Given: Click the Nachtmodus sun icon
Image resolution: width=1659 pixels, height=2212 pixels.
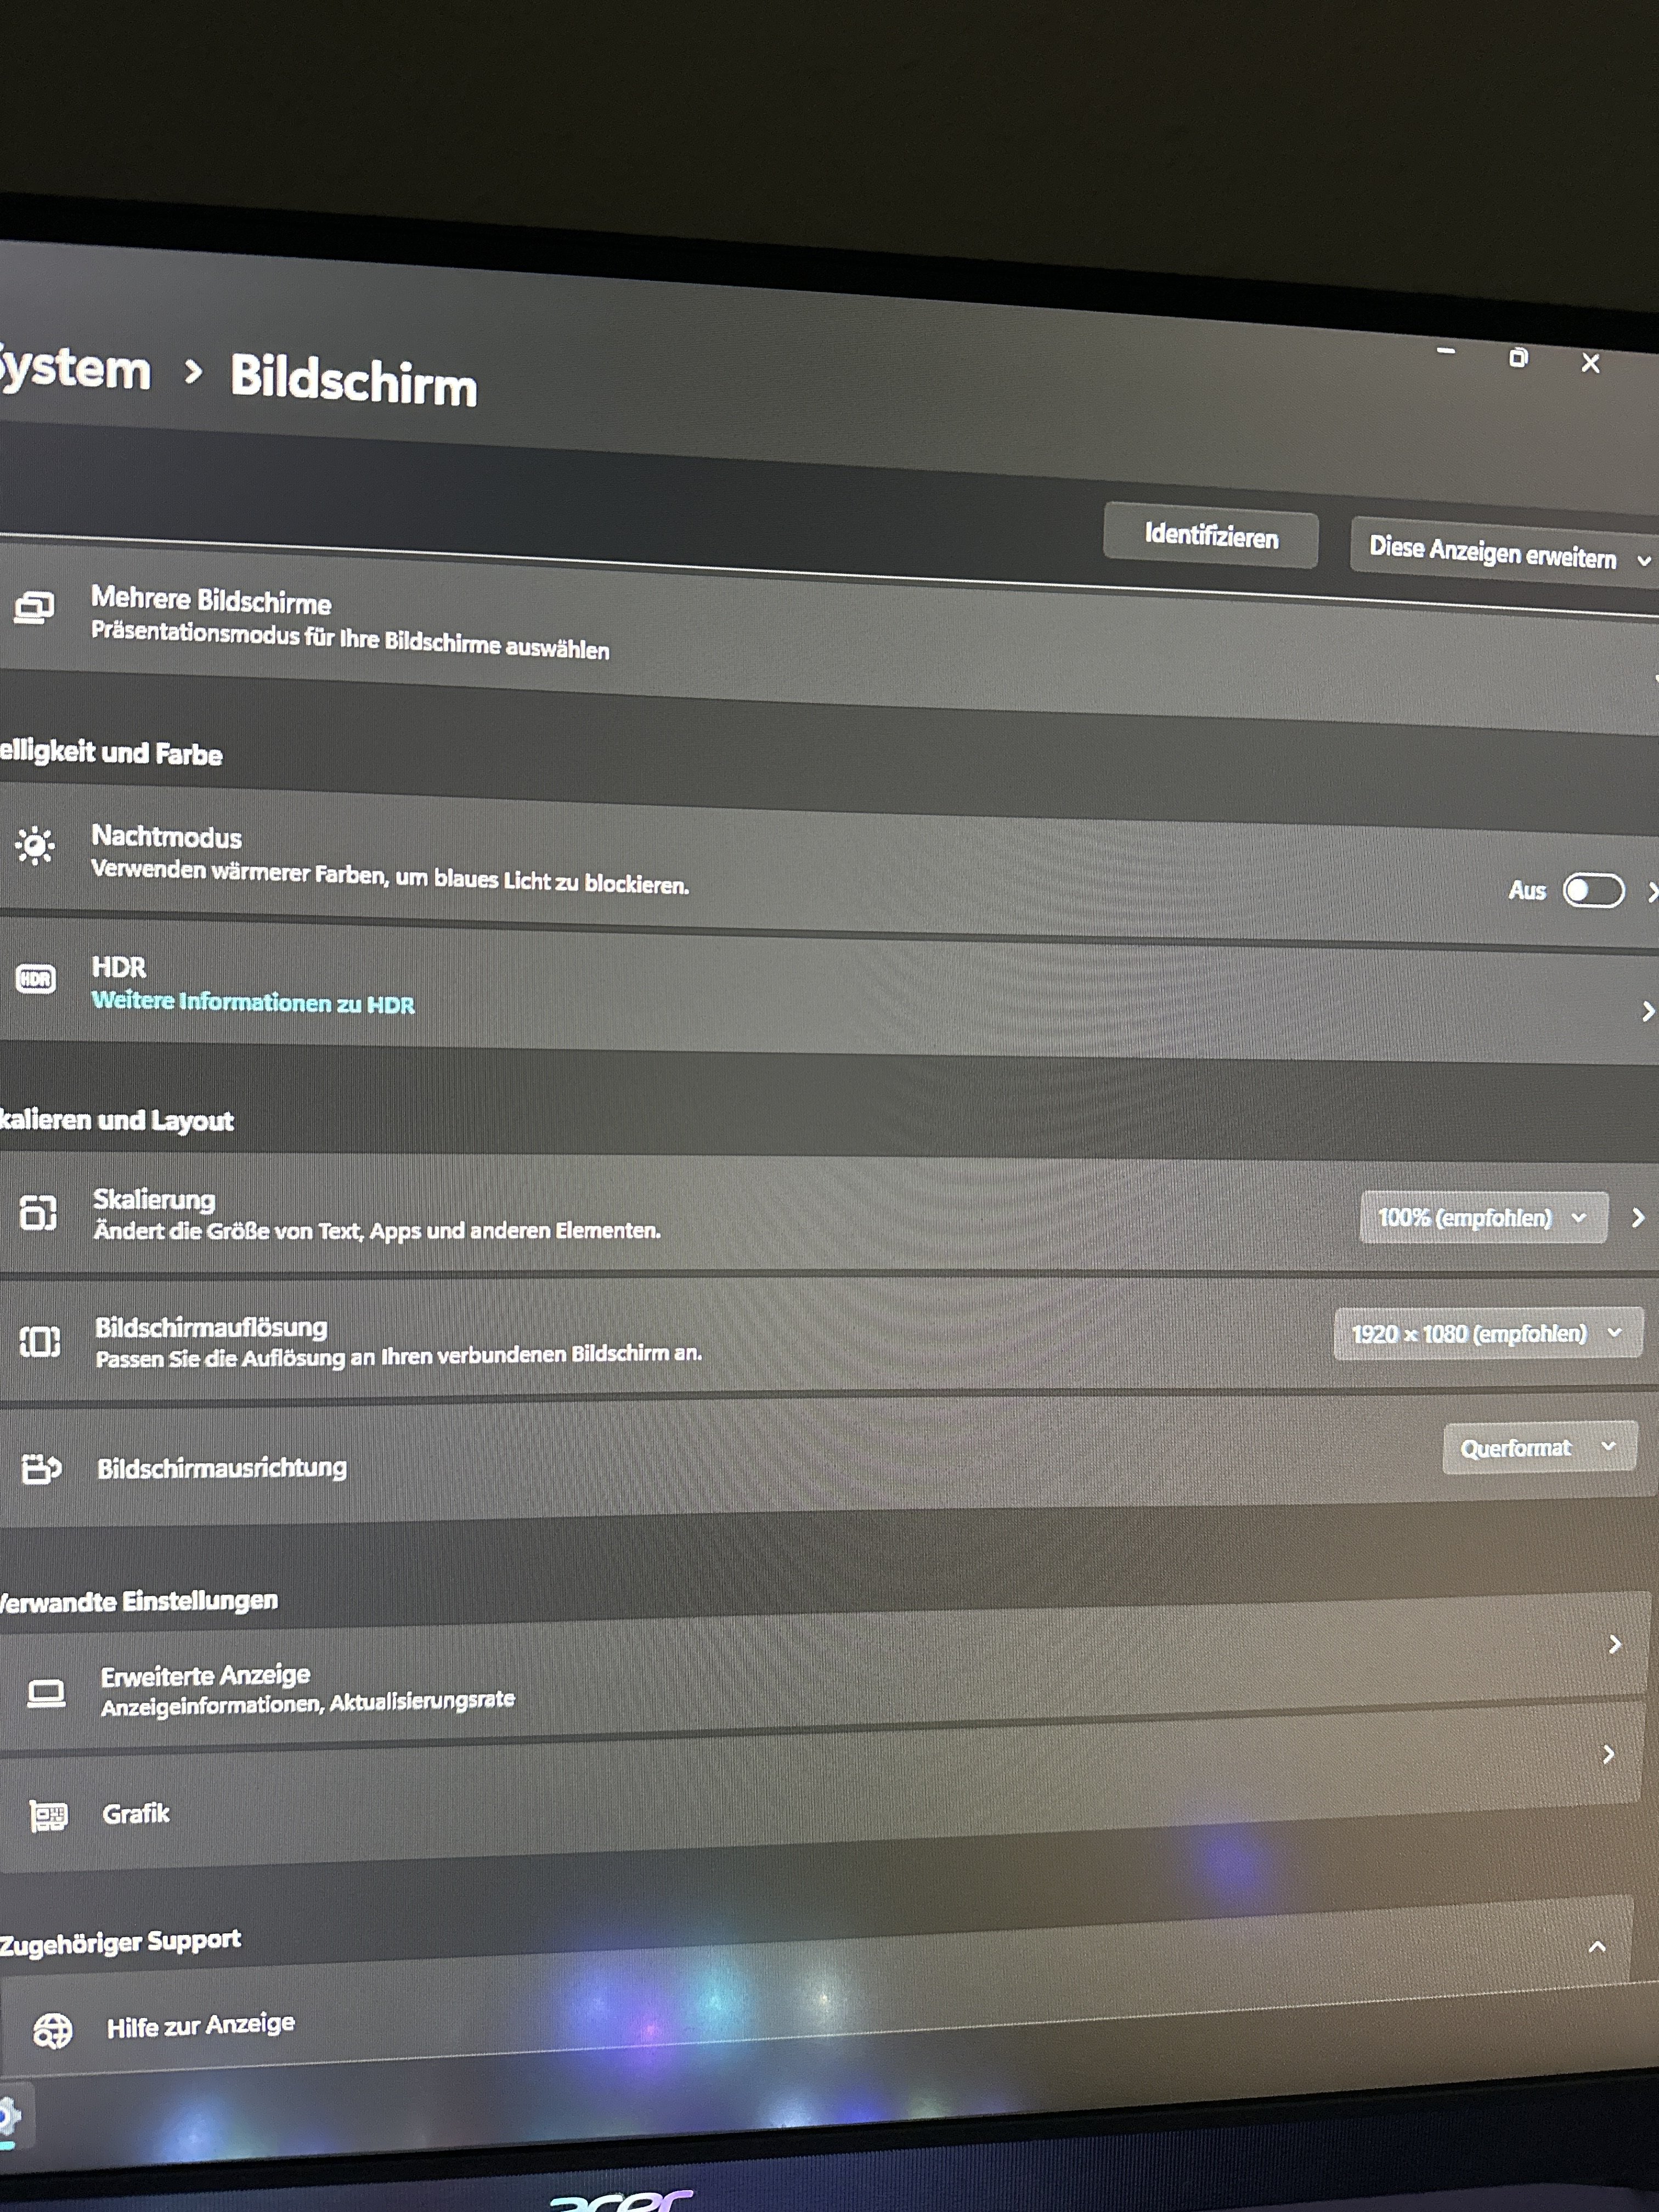Looking at the screenshot, I should [x=35, y=846].
